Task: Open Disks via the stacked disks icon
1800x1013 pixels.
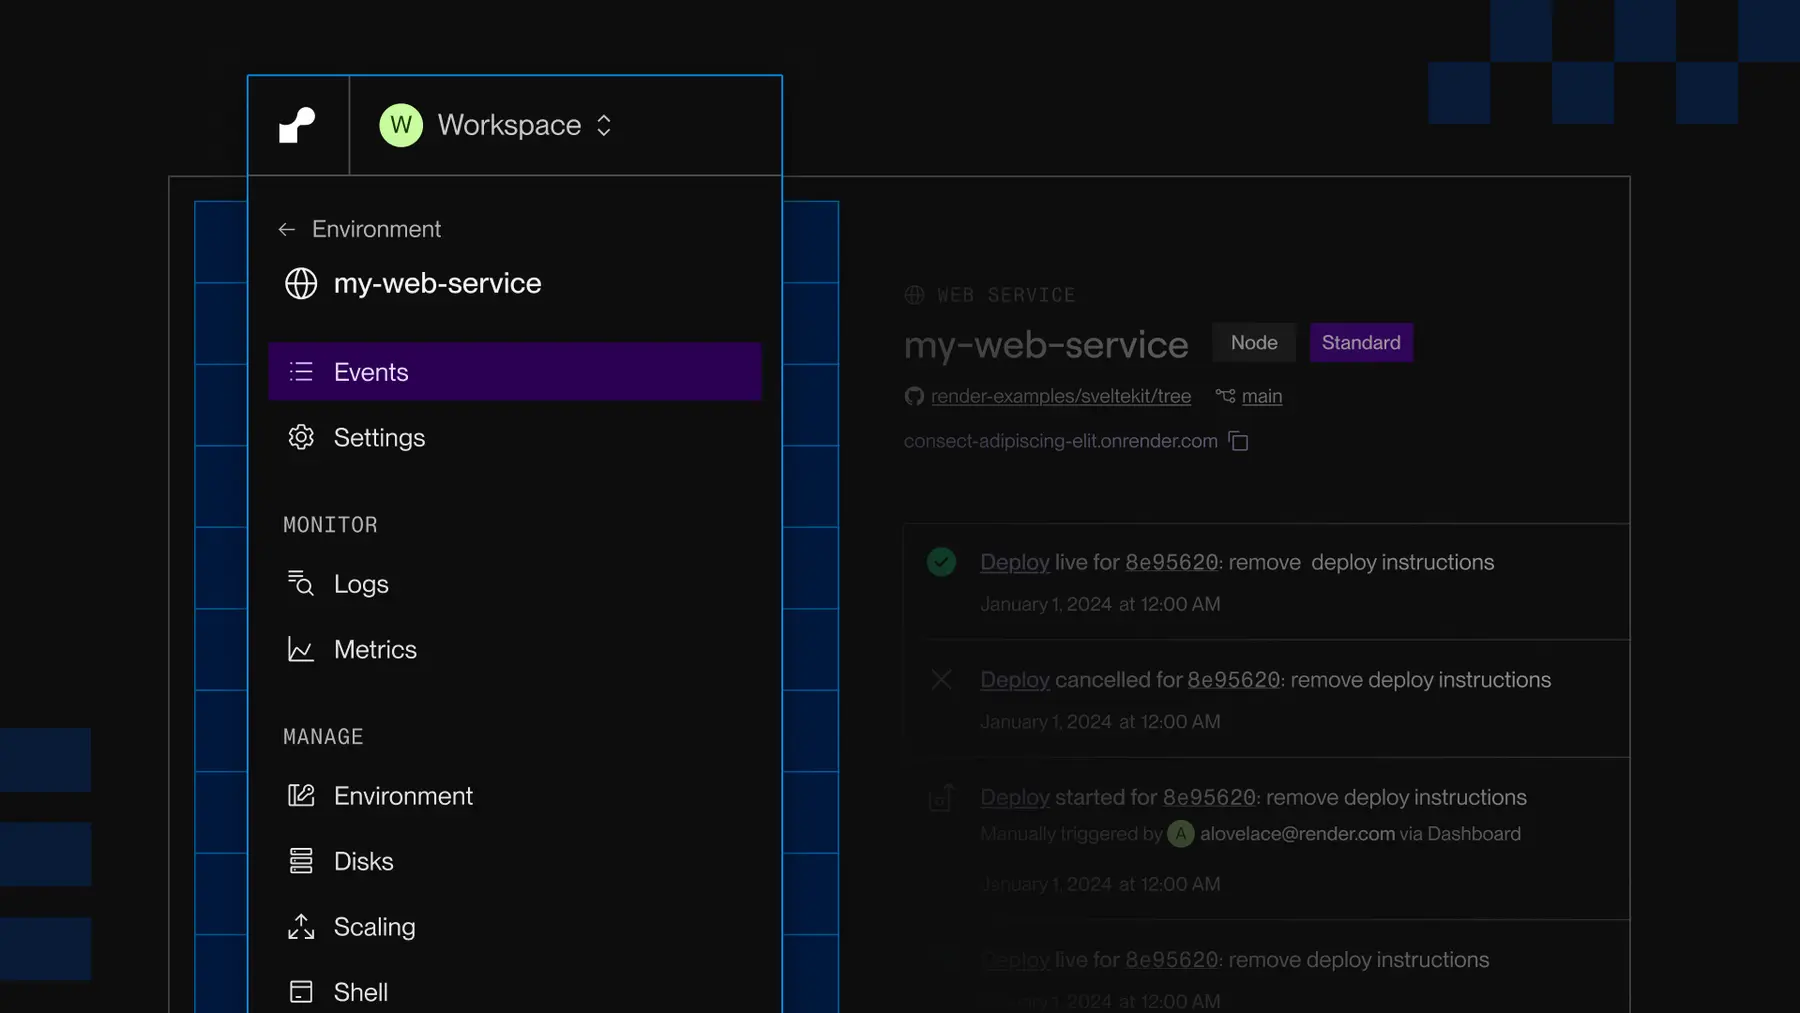Action: point(300,861)
